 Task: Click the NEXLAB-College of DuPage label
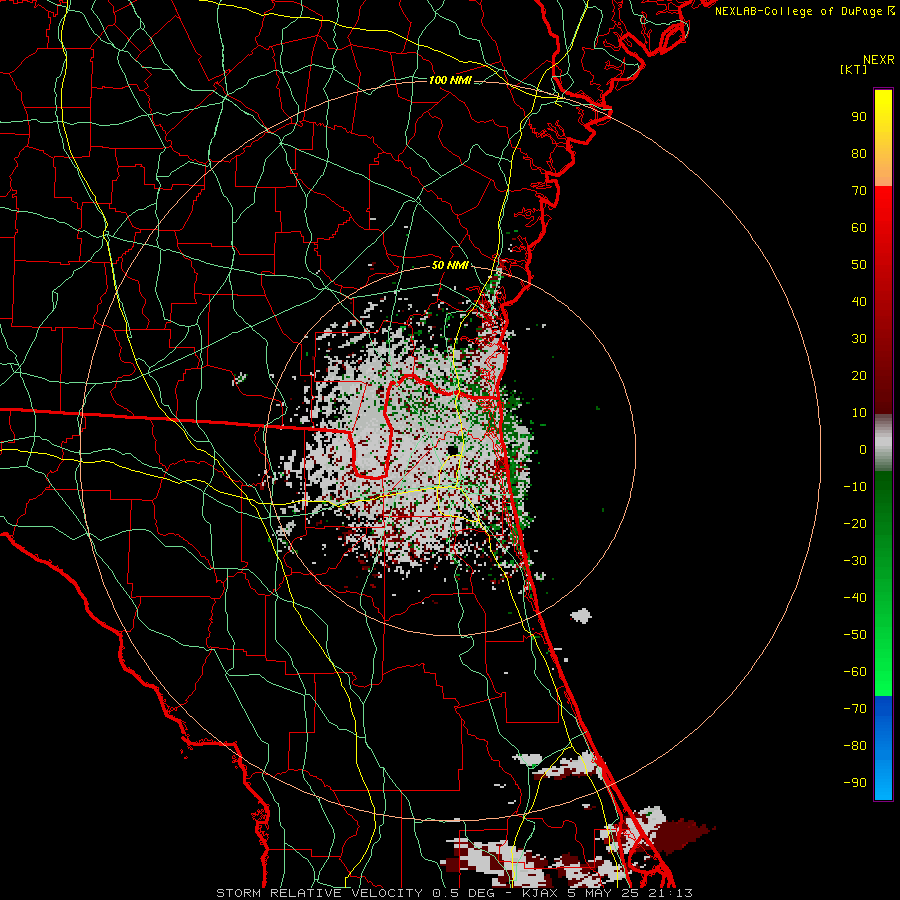(x=805, y=11)
